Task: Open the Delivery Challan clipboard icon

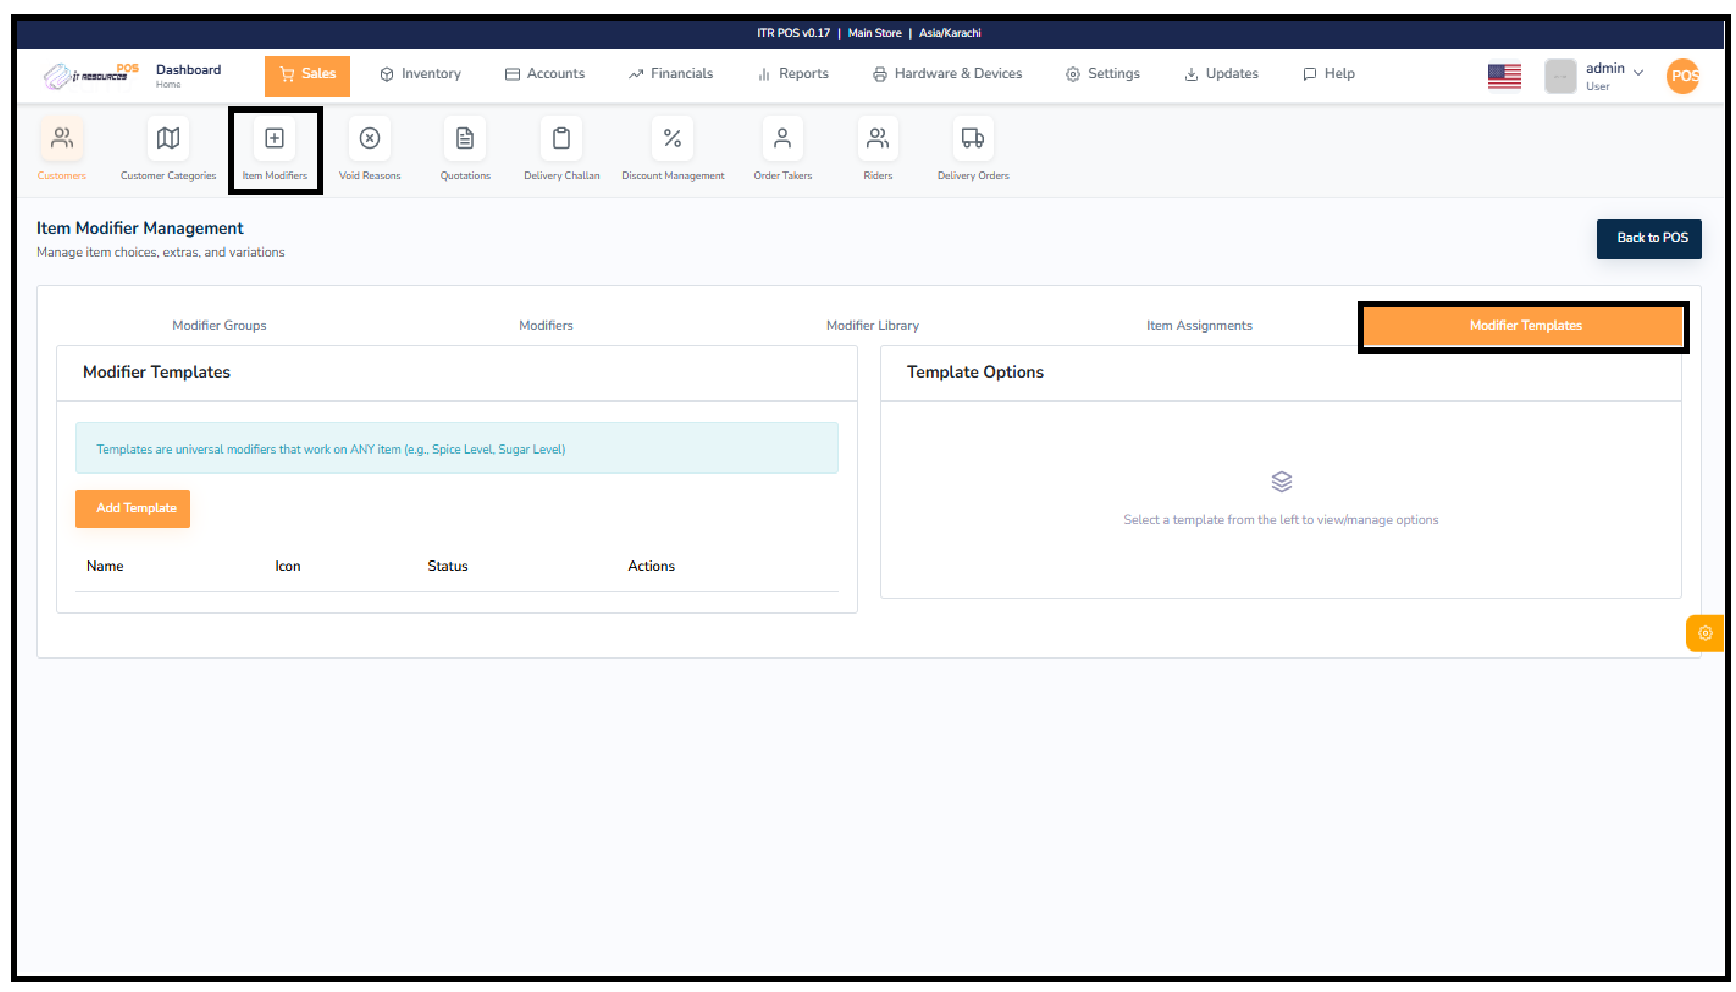Action: (x=561, y=139)
